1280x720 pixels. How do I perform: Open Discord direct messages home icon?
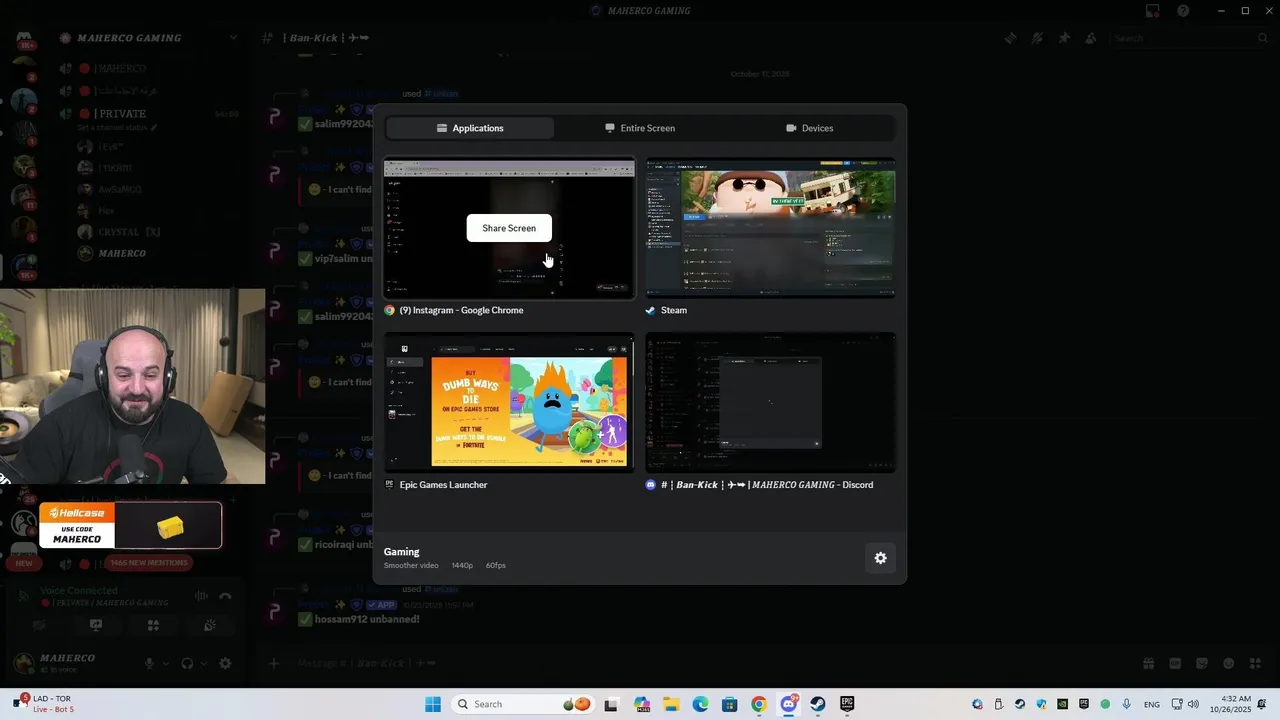point(24,40)
